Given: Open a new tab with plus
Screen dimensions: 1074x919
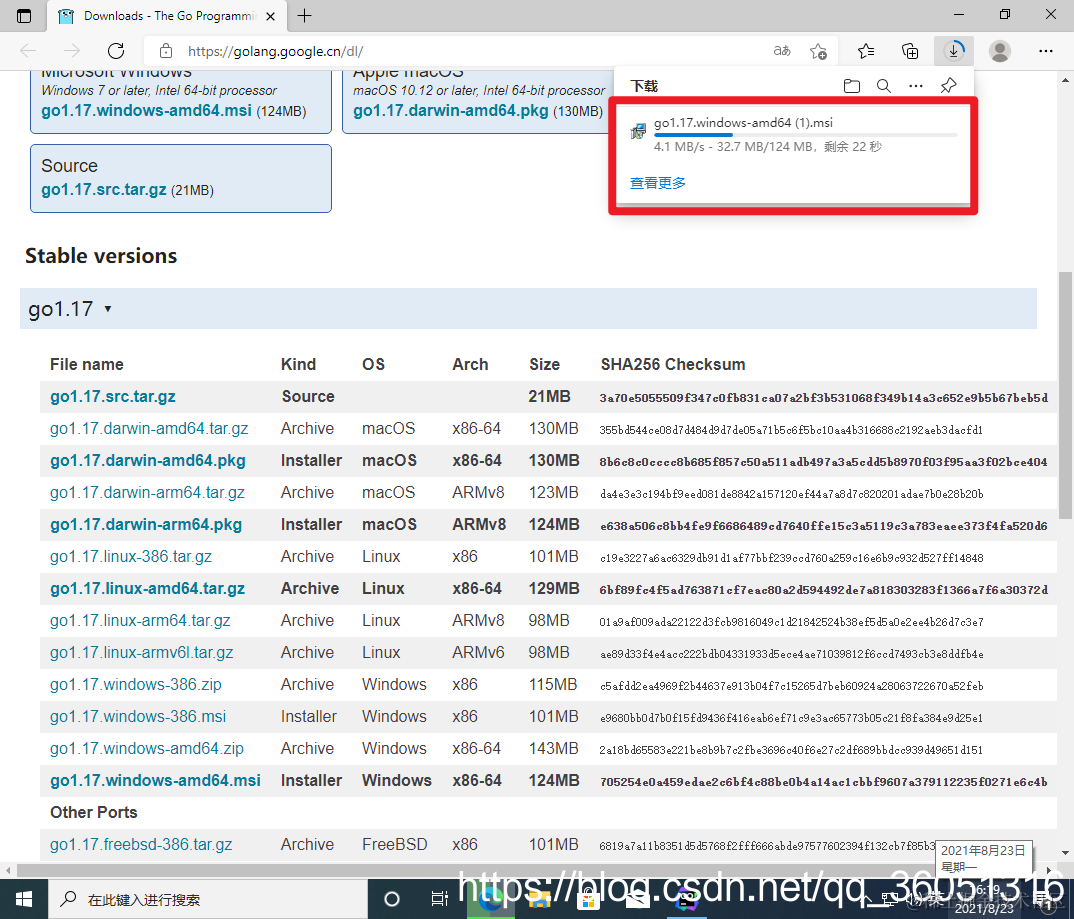Looking at the screenshot, I should coord(305,16).
